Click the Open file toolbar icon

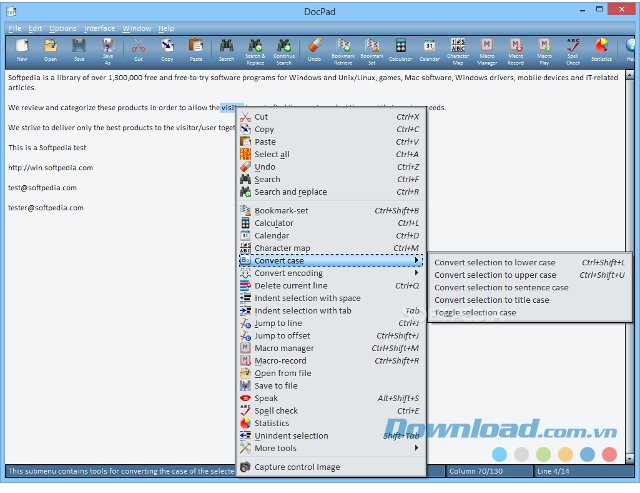(x=51, y=49)
